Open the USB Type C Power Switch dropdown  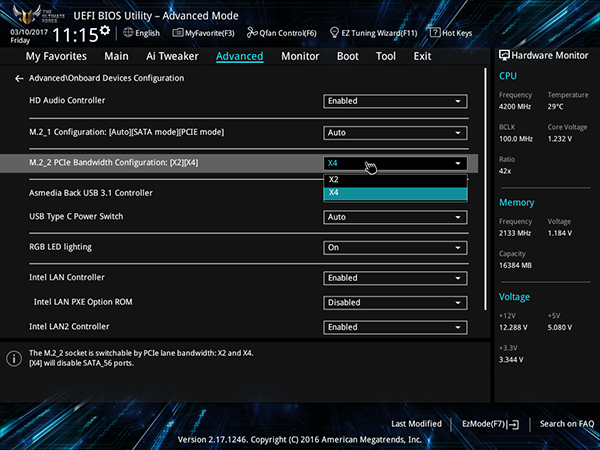(x=395, y=217)
